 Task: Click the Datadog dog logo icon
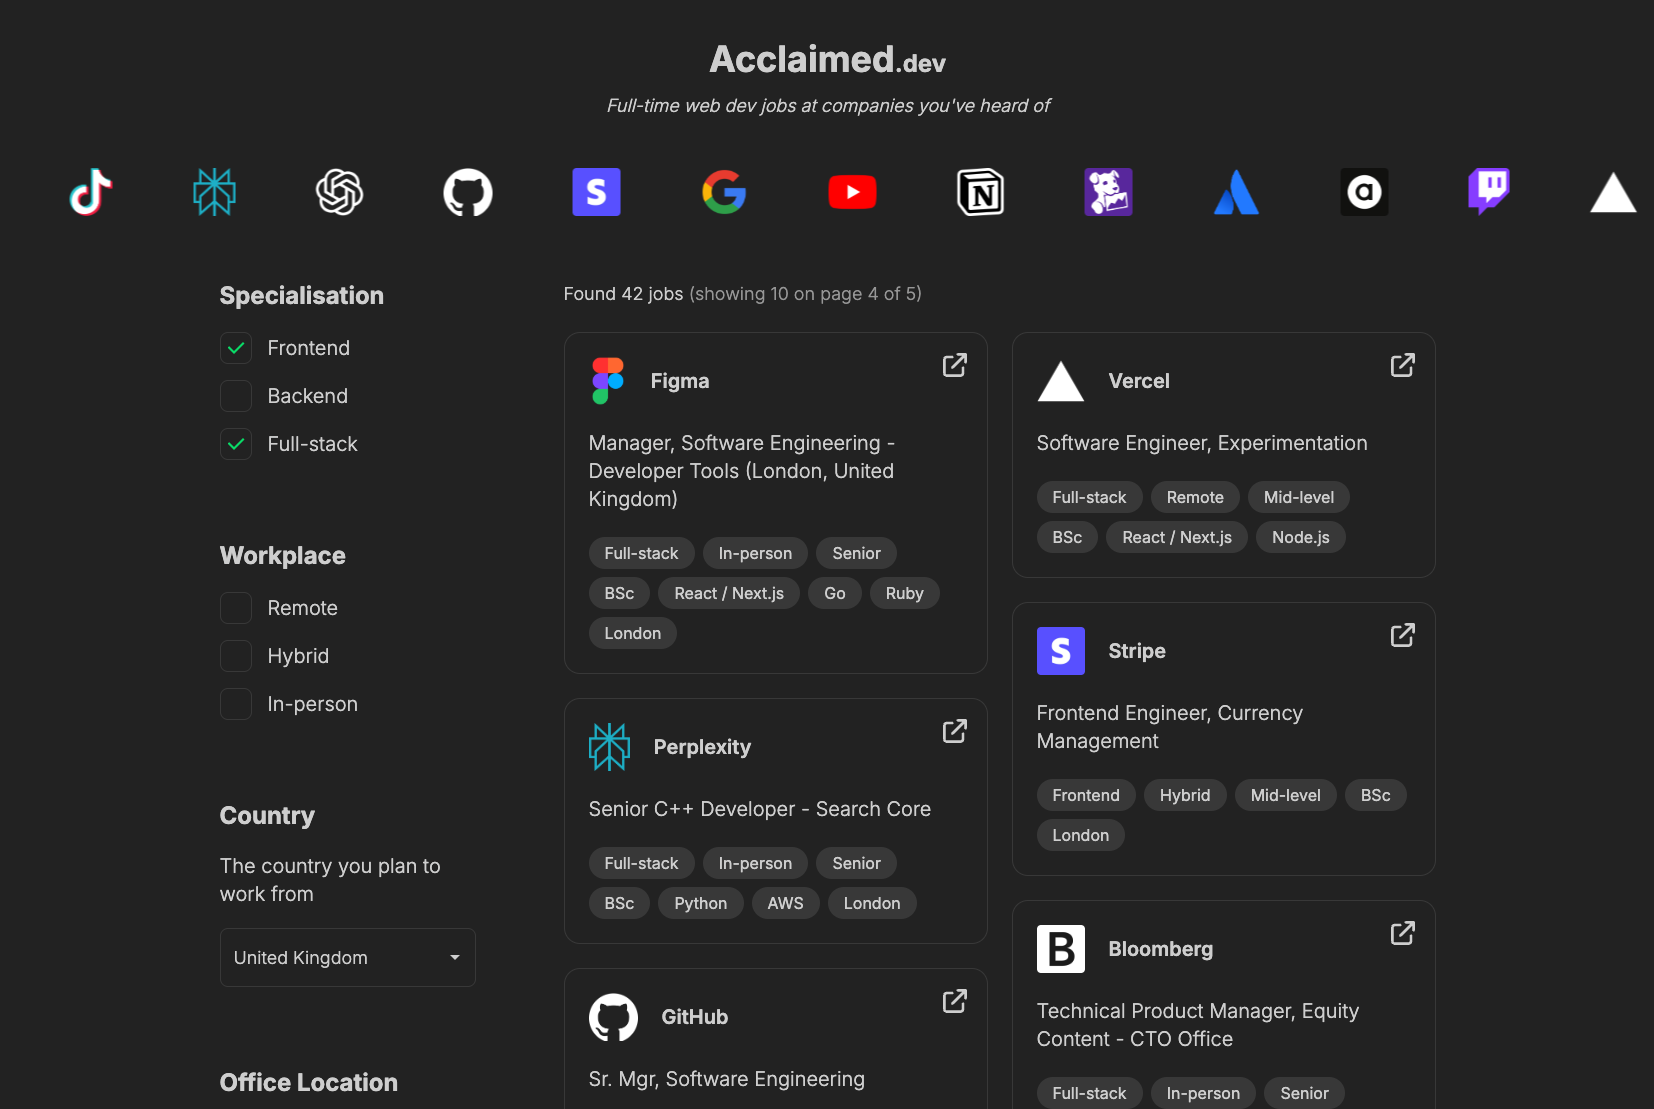pyautogui.click(x=1108, y=192)
